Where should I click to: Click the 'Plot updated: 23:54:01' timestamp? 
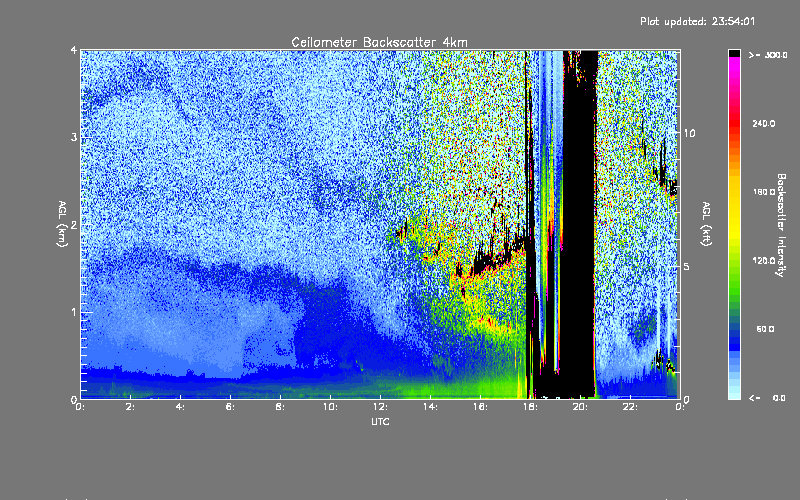tap(697, 21)
